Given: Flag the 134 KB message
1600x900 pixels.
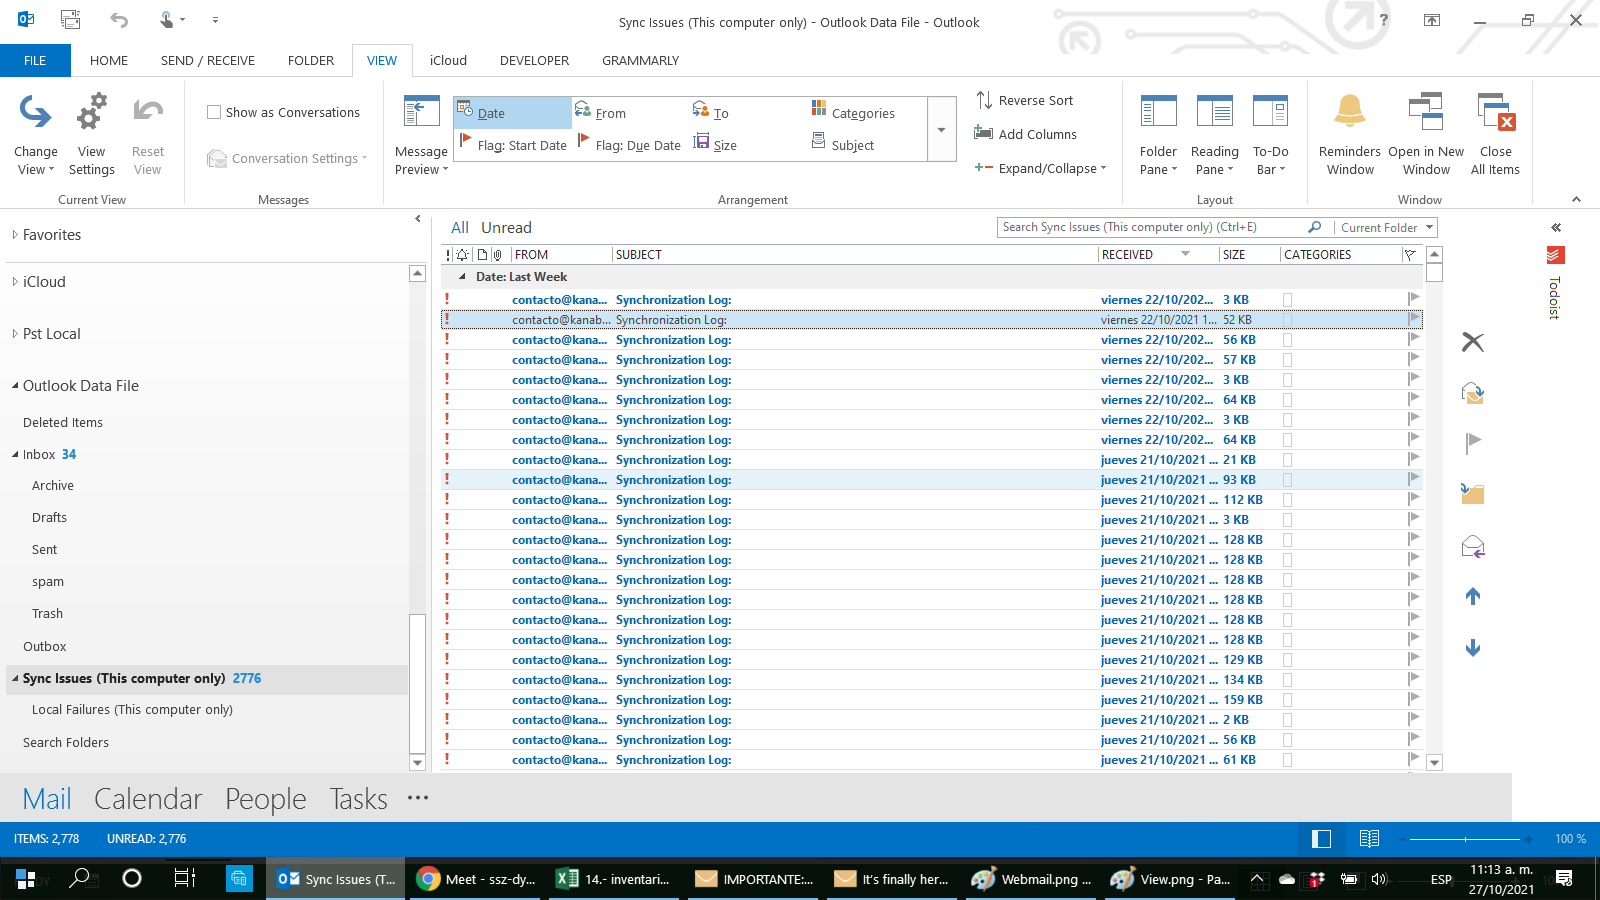Looking at the screenshot, I should click(1413, 679).
